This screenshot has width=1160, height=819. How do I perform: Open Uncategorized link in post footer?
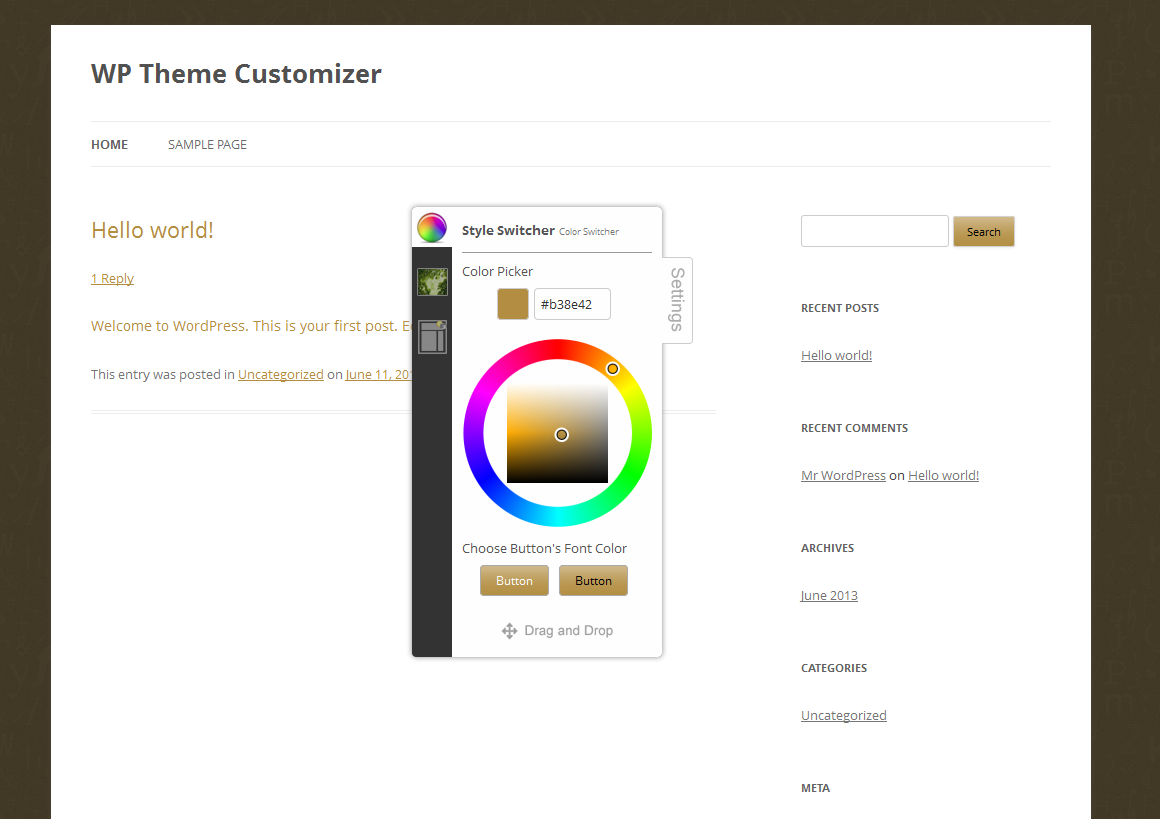[x=280, y=374]
